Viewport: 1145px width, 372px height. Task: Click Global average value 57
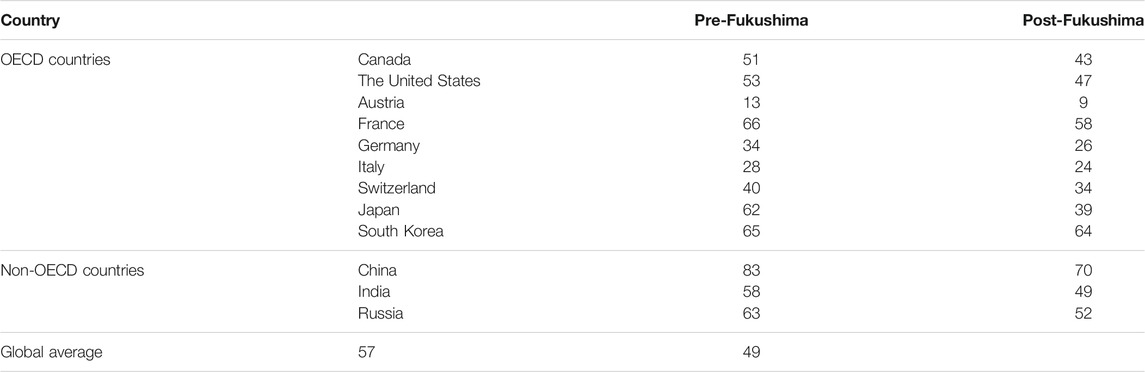367,352
